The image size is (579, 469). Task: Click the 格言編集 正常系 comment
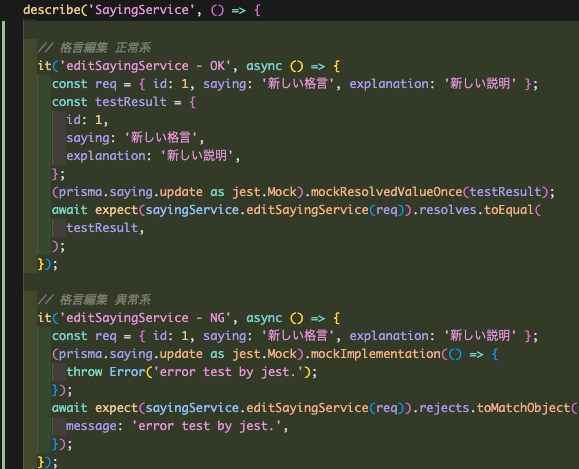(x=94, y=48)
